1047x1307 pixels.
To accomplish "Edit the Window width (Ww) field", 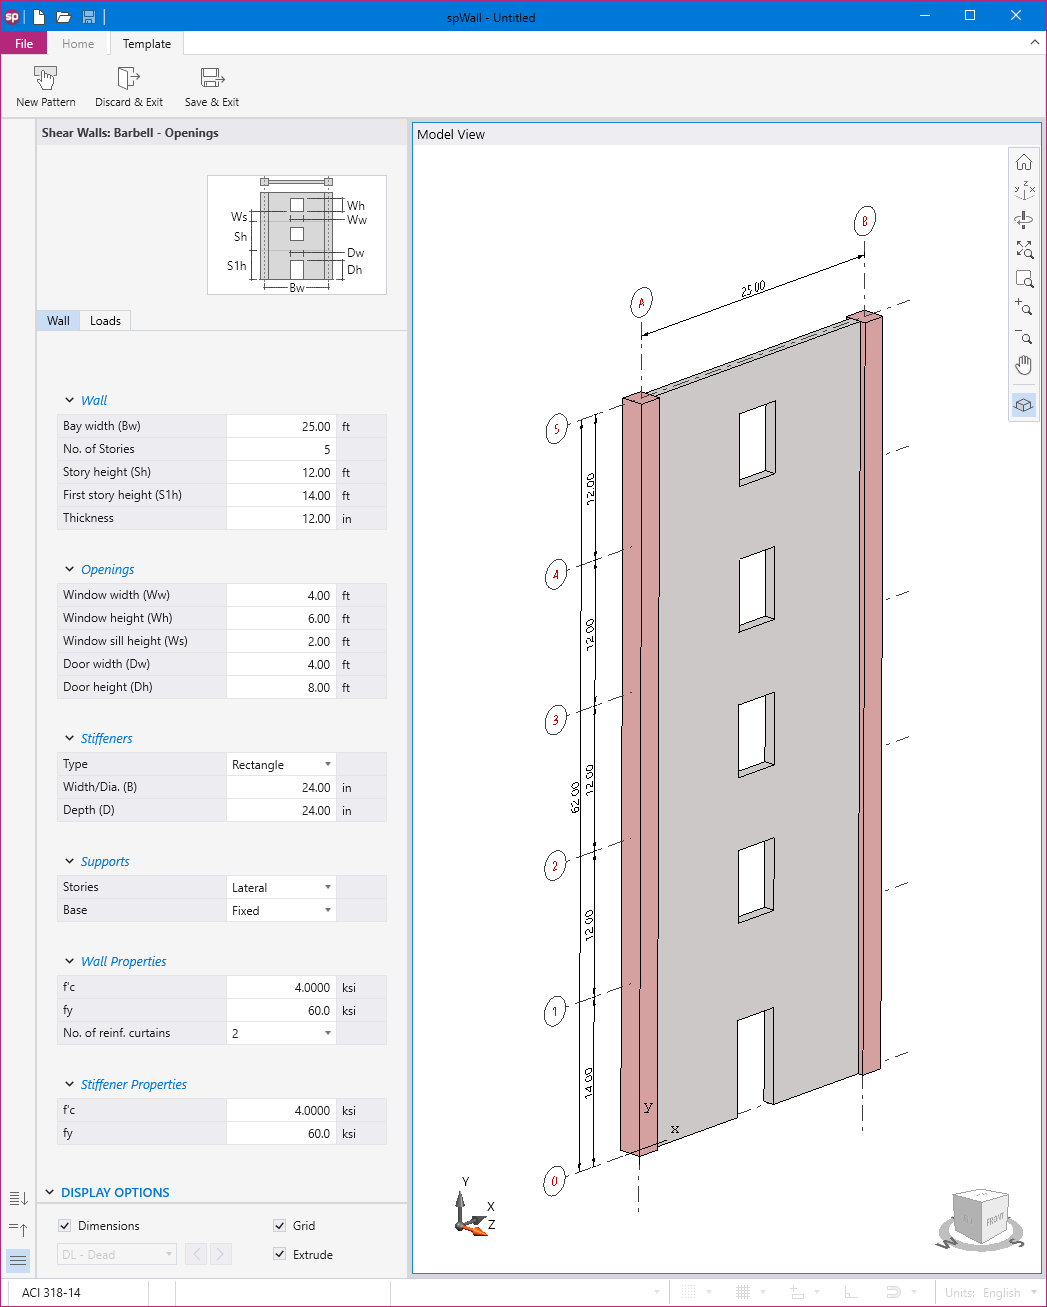I will click(281, 596).
